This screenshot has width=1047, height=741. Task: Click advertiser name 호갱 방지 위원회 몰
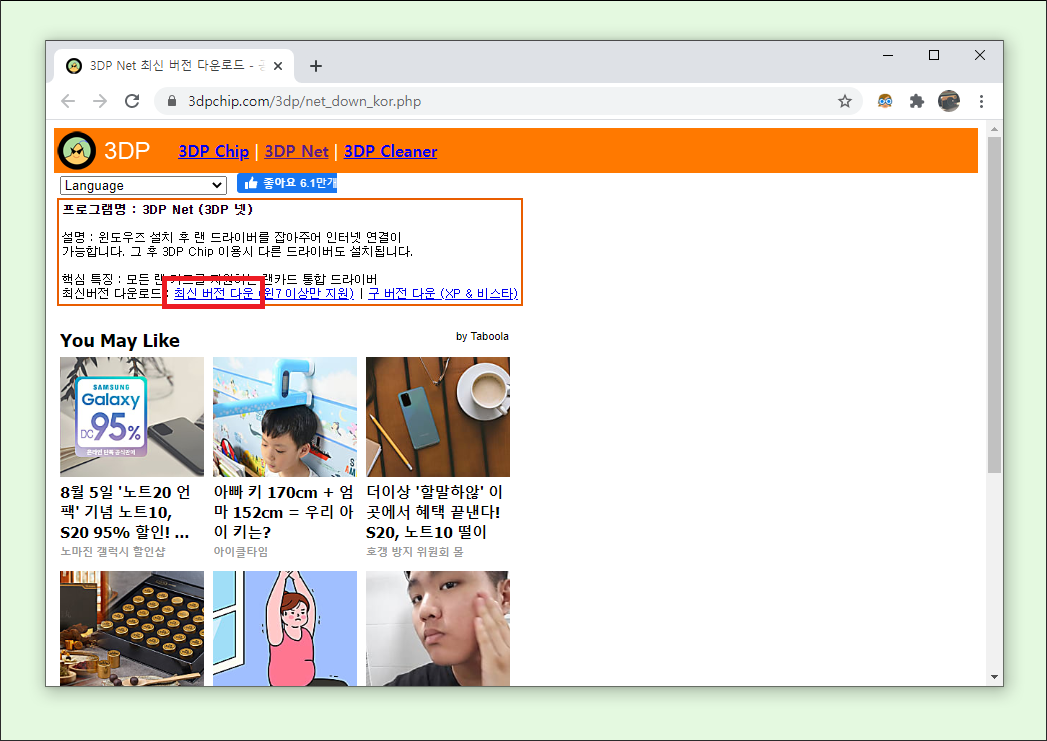415,551
